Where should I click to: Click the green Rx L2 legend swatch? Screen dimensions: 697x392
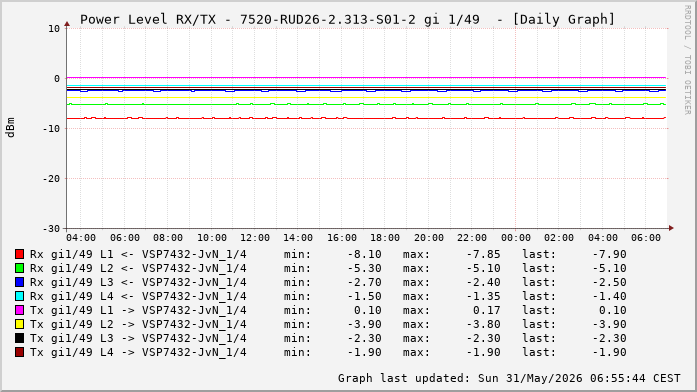tap(20, 268)
